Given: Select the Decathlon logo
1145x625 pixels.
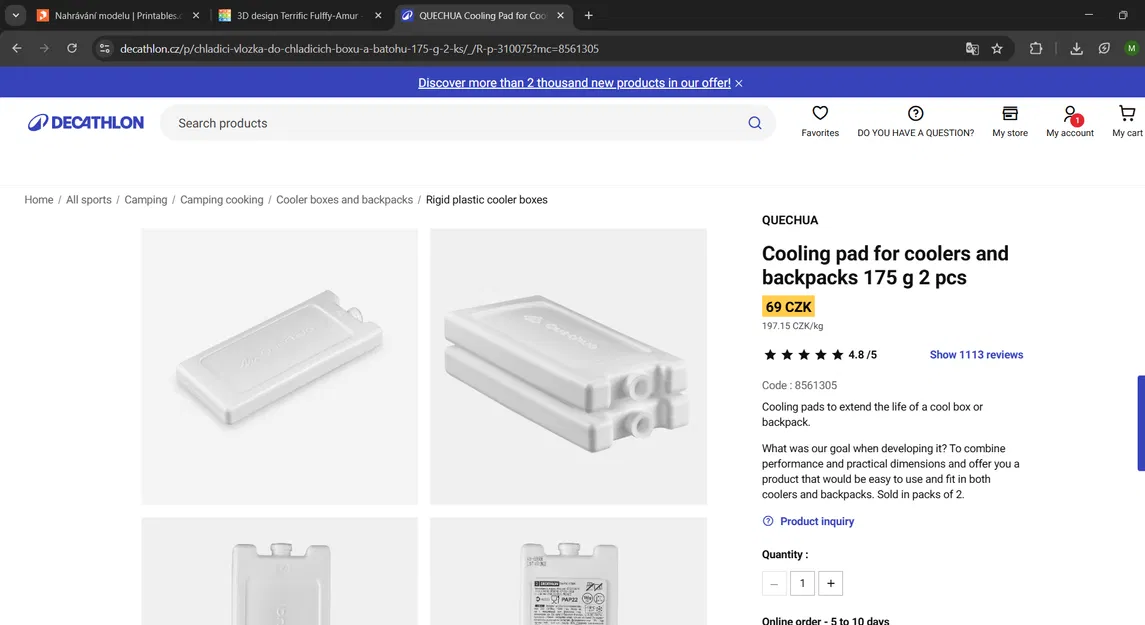Looking at the screenshot, I should (85, 121).
